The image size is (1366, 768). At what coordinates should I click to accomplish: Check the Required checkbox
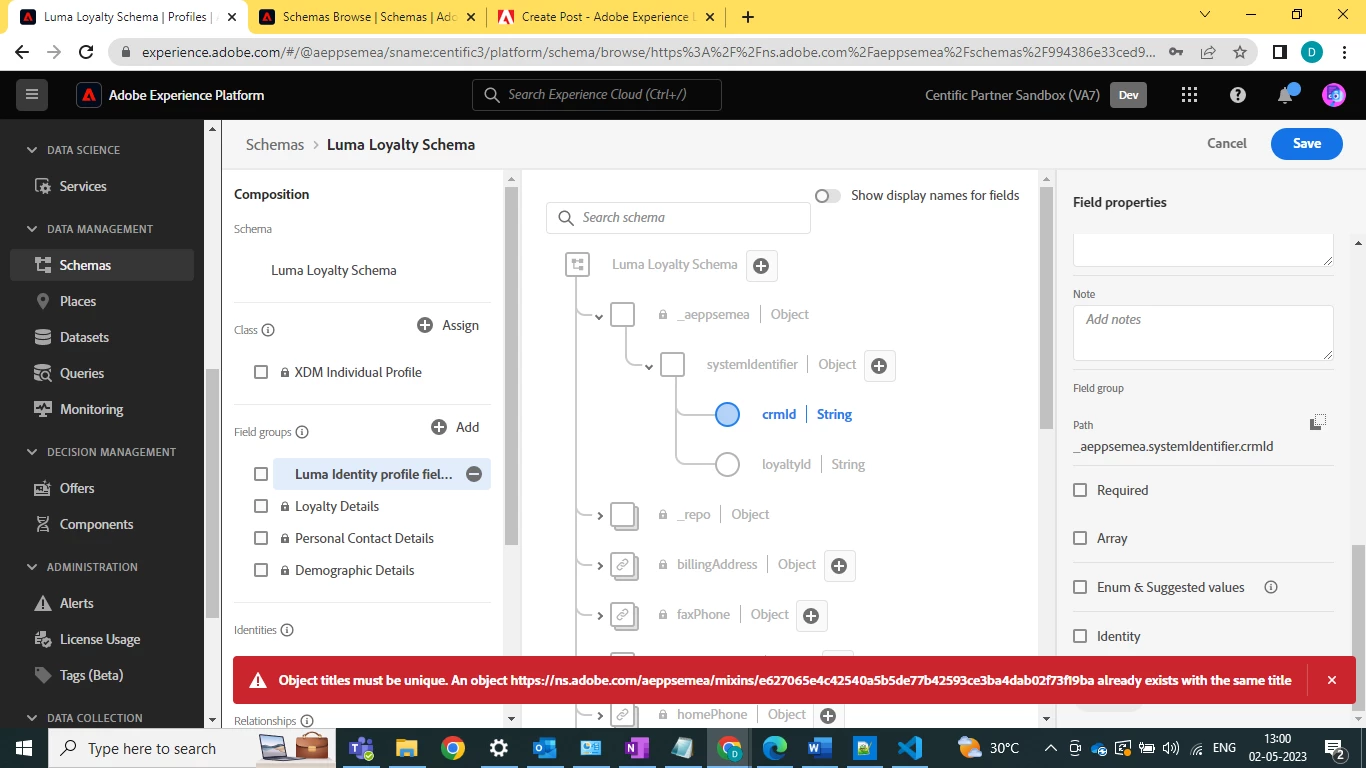pyautogui.click(x=1080, y=490)
